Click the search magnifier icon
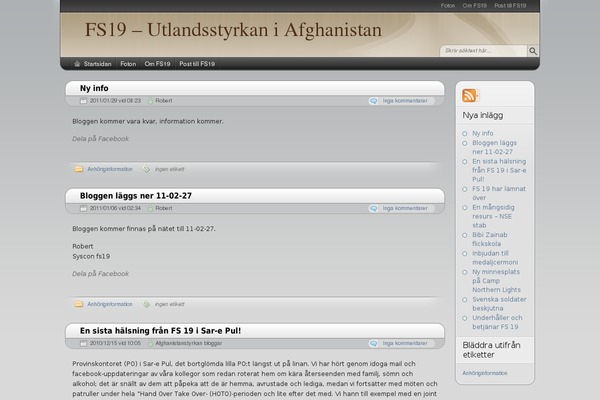This screenshot has width=600, height=400. (533, 51)
